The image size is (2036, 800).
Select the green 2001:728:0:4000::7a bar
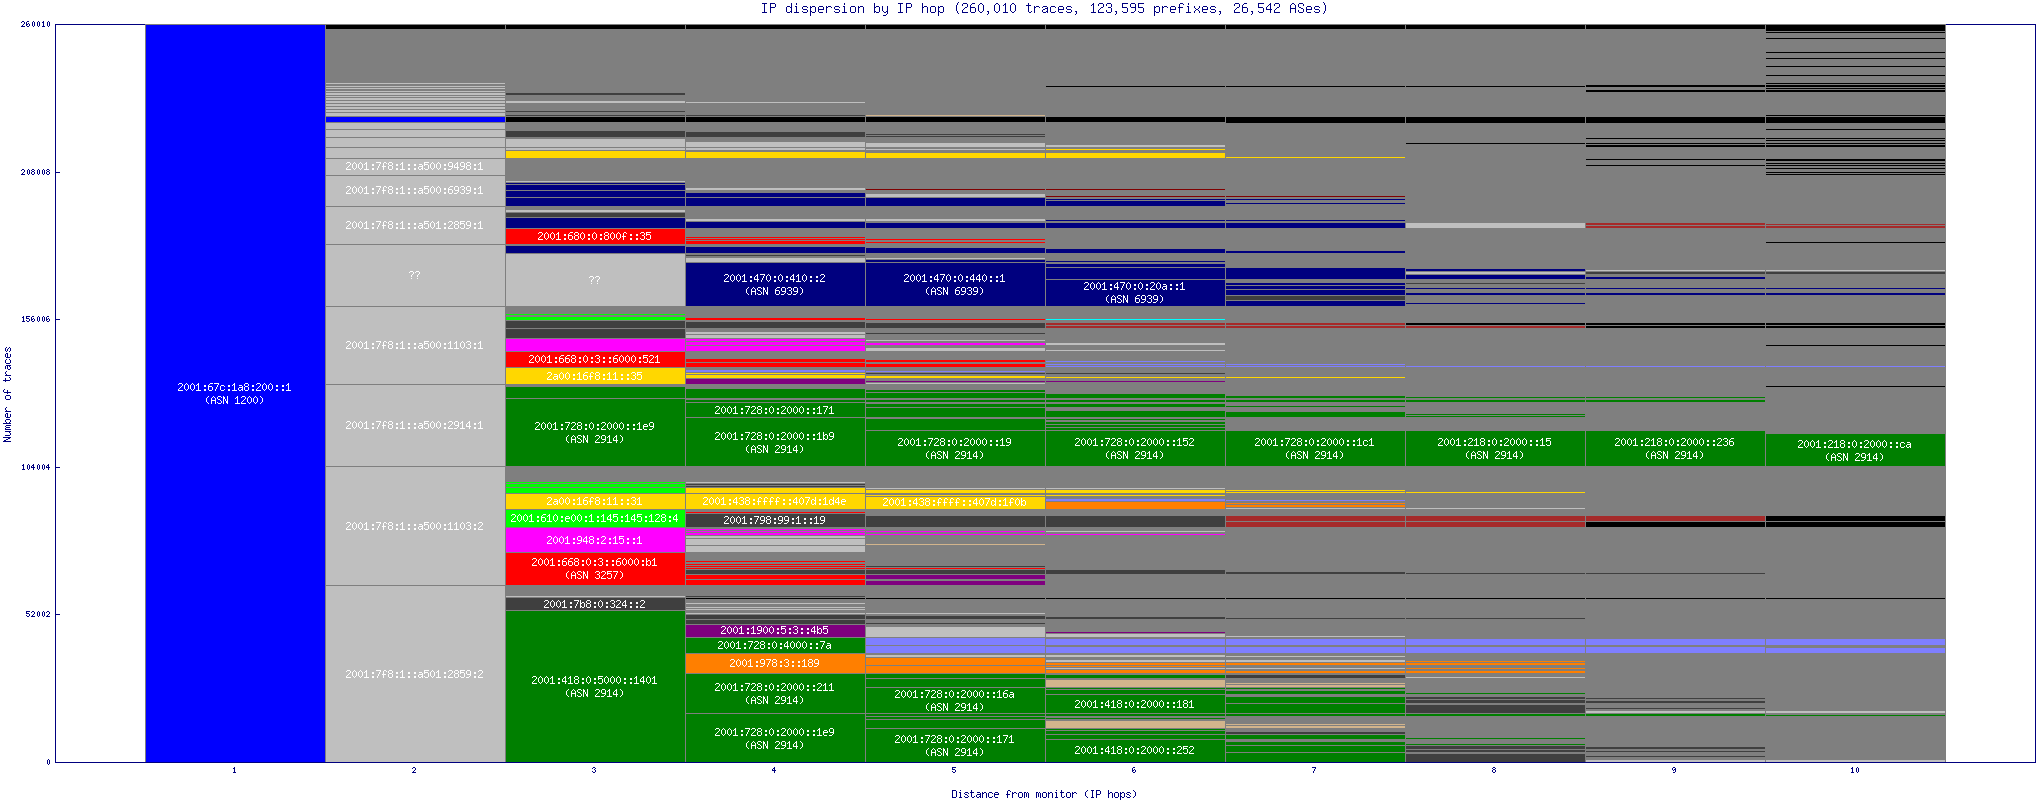coord(775,646)
